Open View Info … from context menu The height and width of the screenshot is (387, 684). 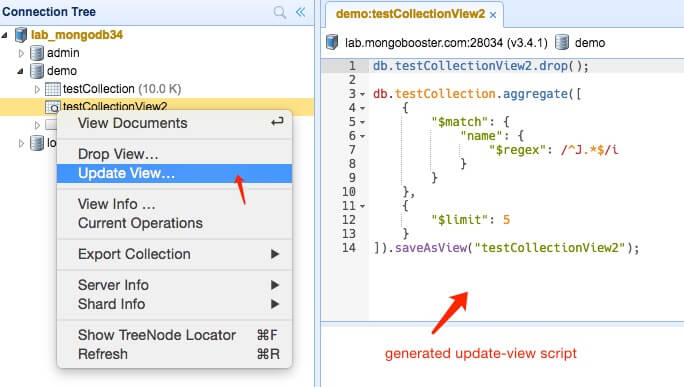click(x=174, y=204)
